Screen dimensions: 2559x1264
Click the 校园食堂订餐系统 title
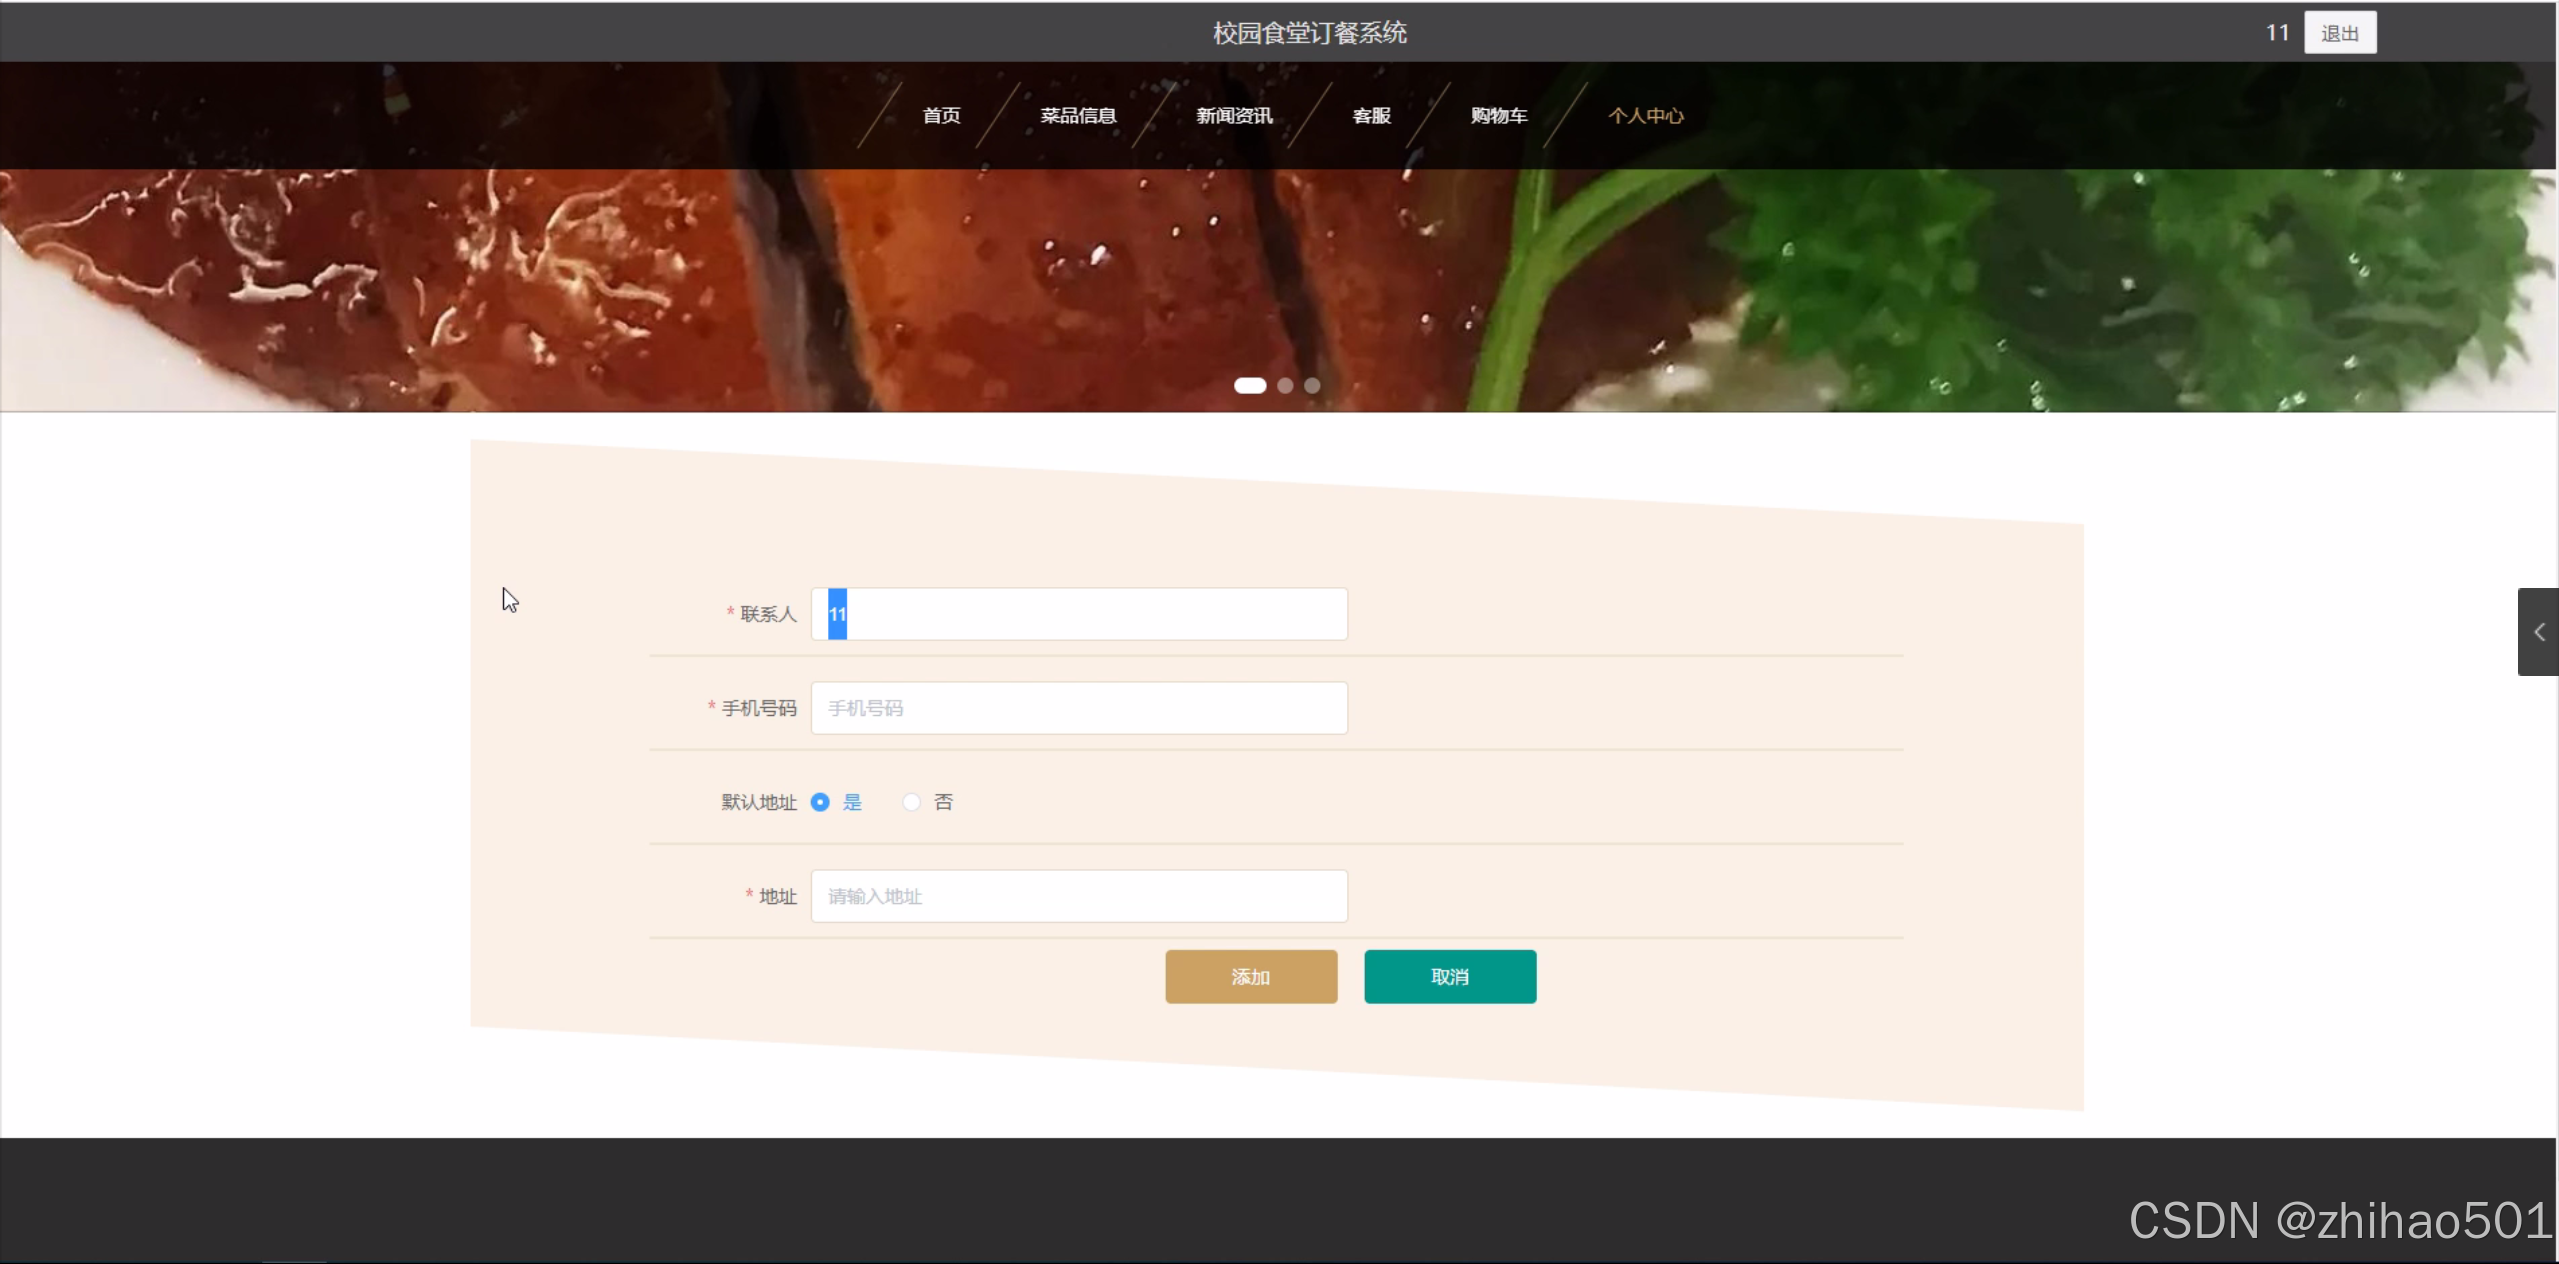click(x=1310, y=33)
